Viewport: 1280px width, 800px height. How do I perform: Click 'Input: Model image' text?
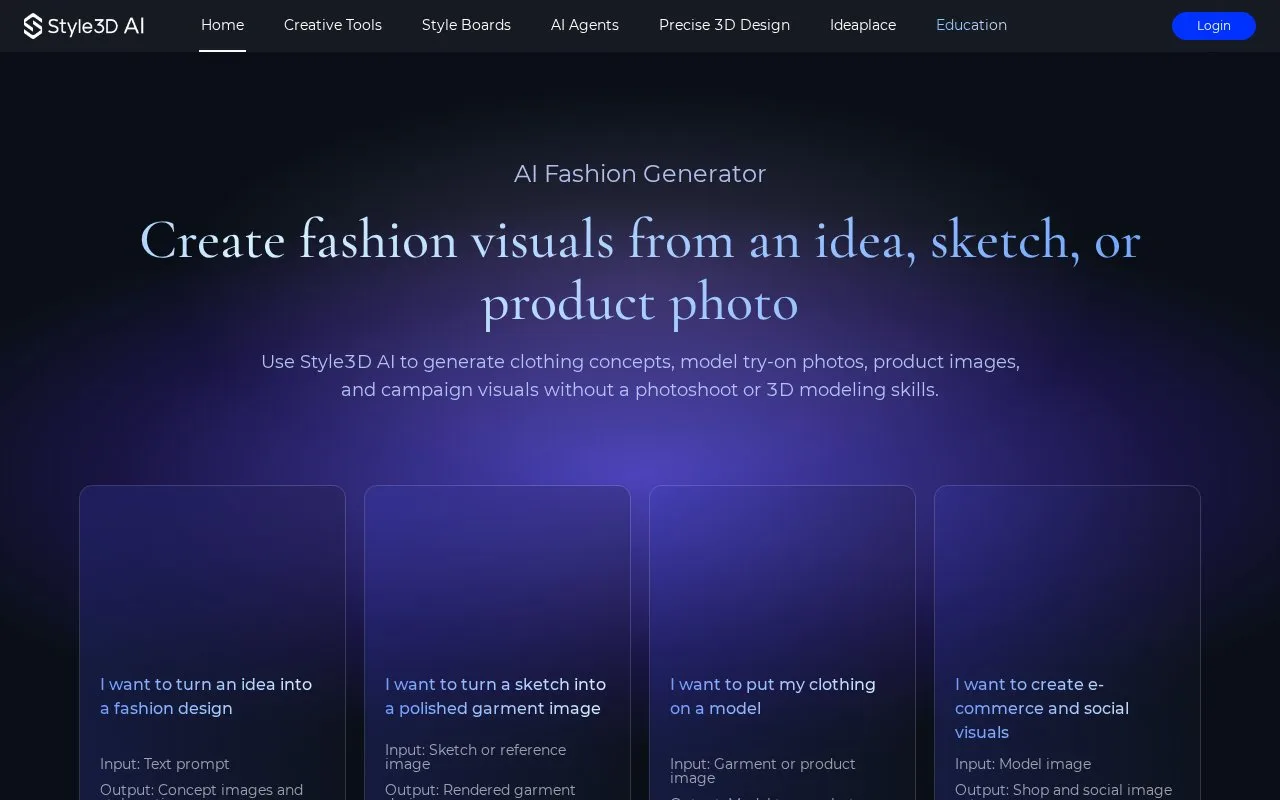pyautogui.click(x=1023, y=764)
